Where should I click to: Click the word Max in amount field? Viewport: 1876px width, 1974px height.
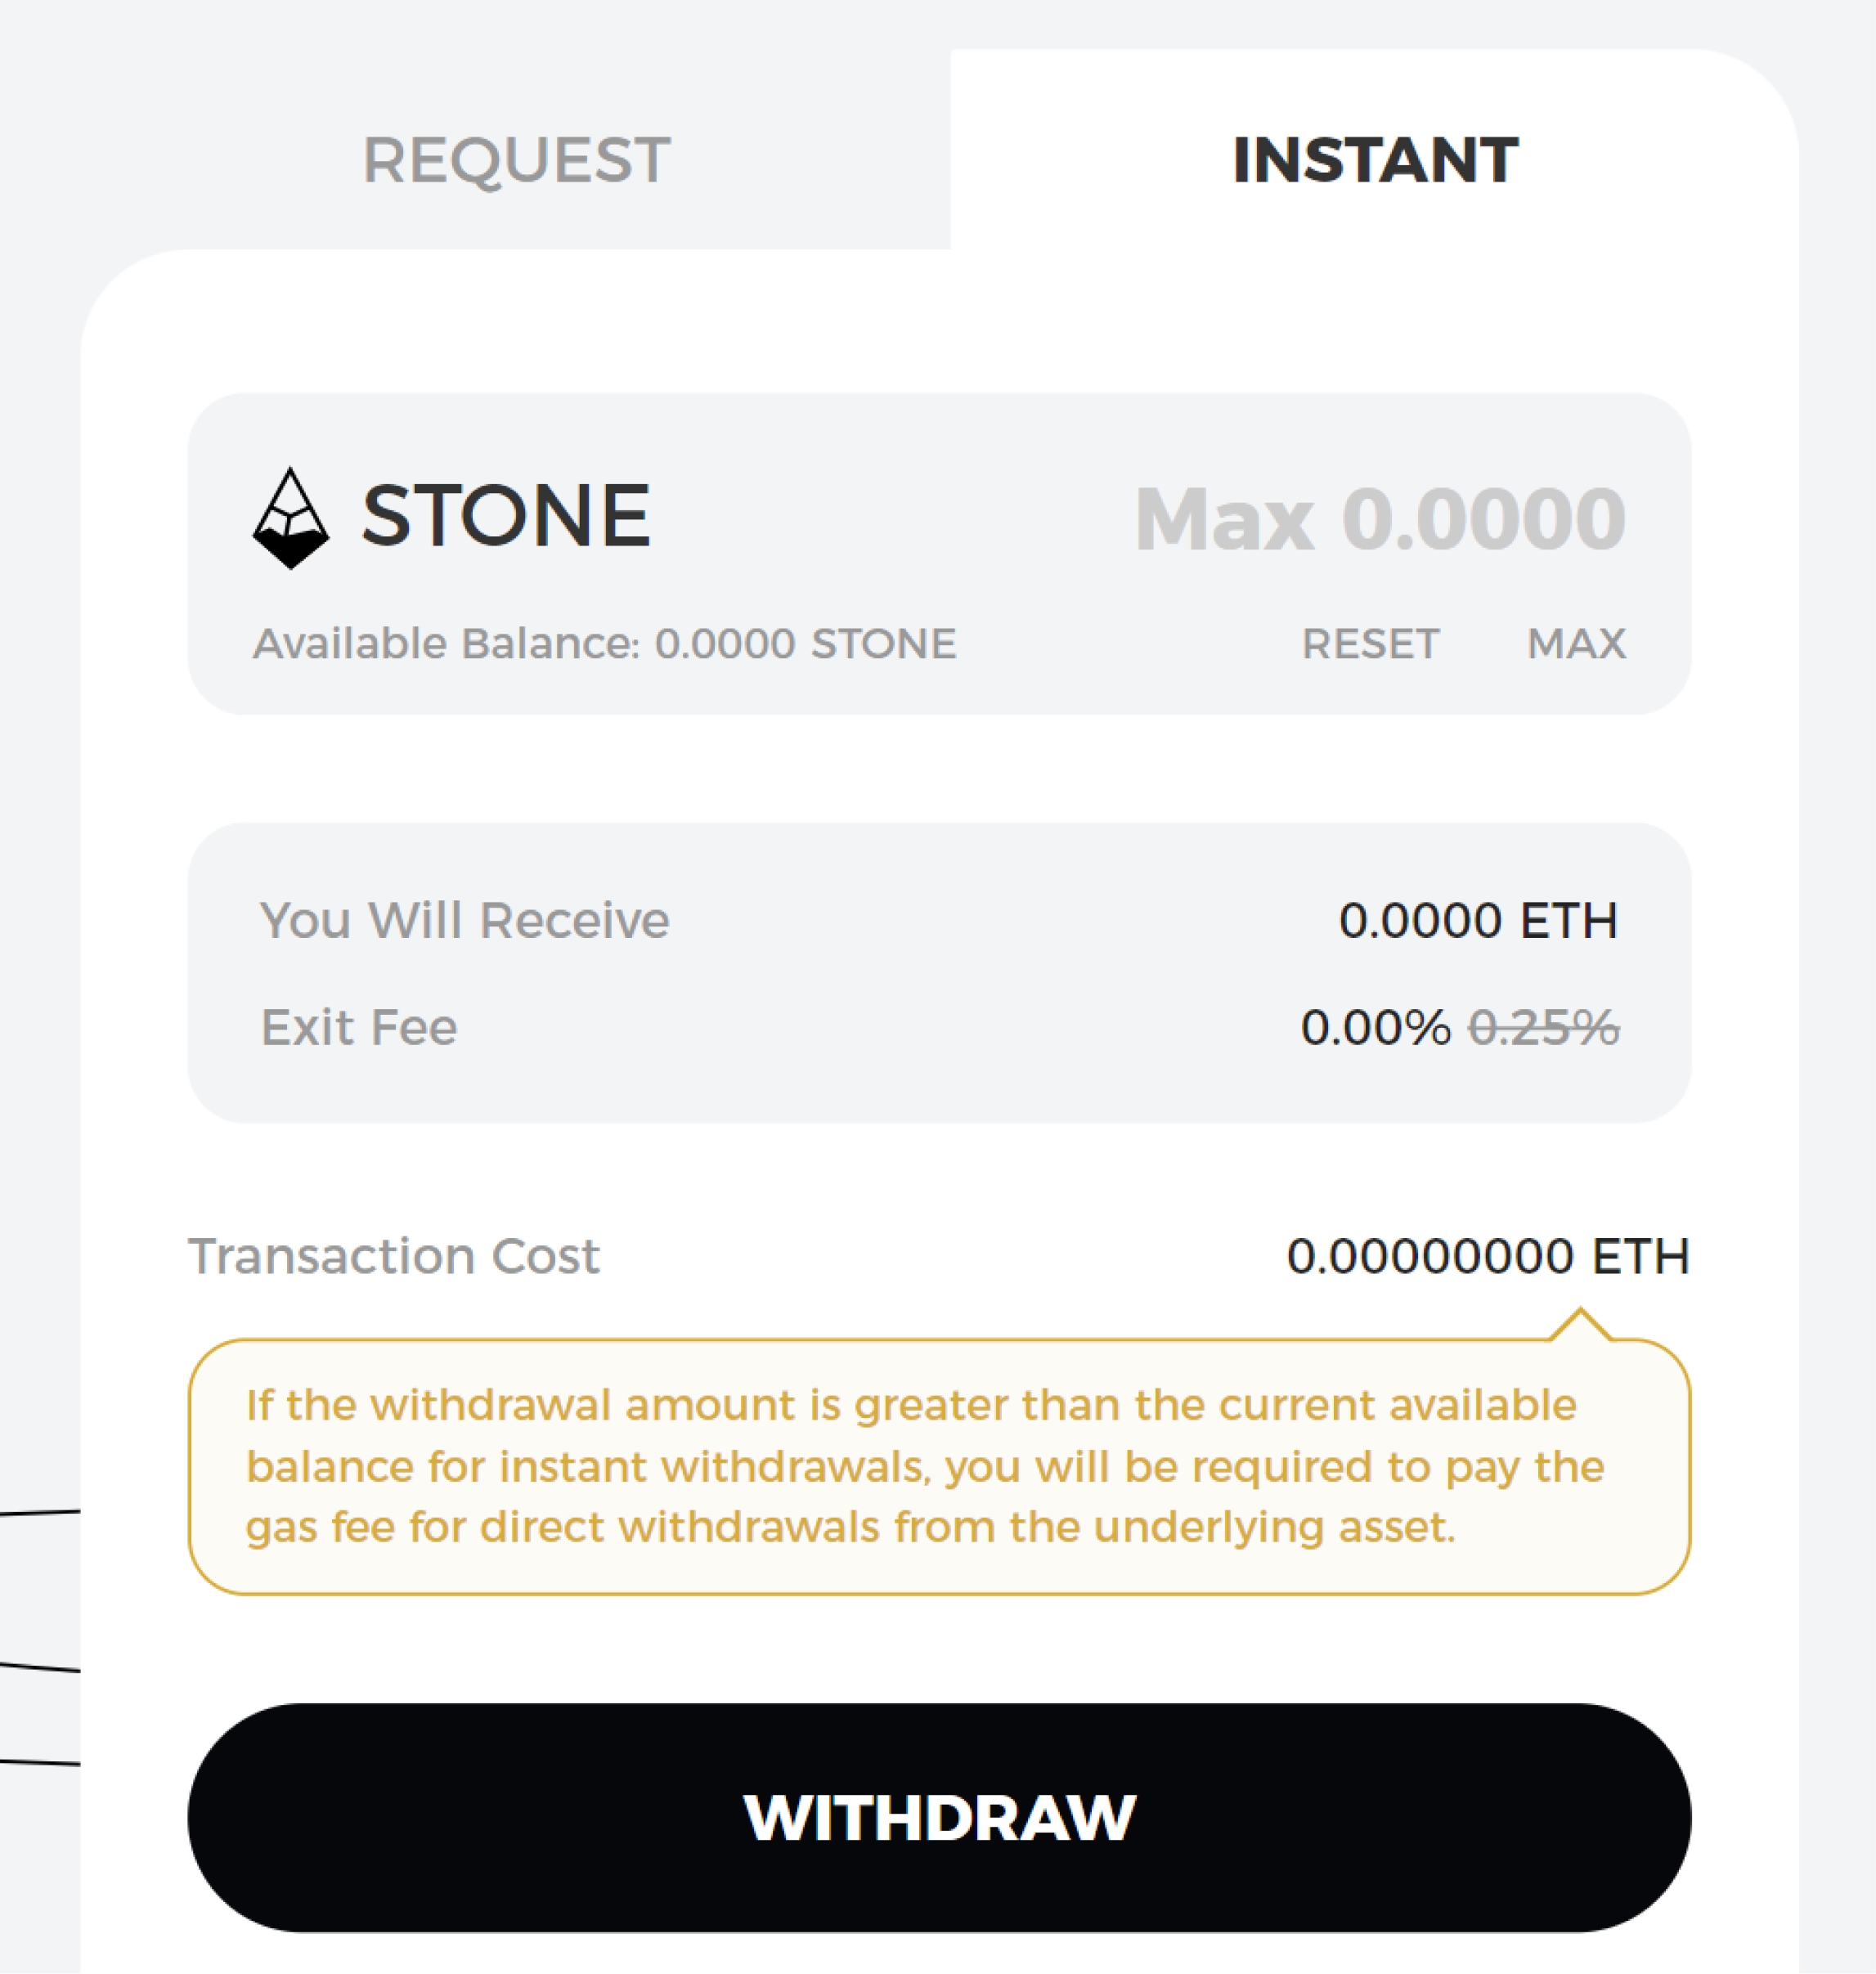[x=1224, y=520]
